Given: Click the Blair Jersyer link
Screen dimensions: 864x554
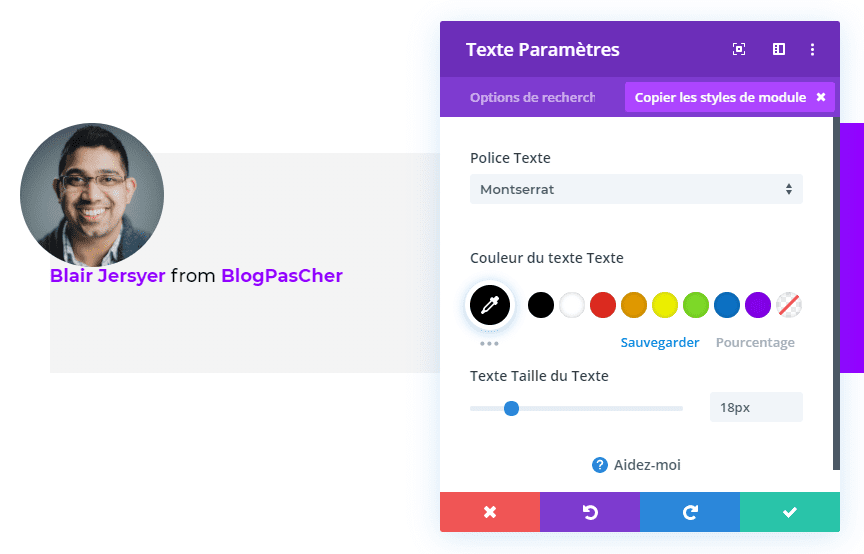Looking at the screenshot, I should pos(107,276).
